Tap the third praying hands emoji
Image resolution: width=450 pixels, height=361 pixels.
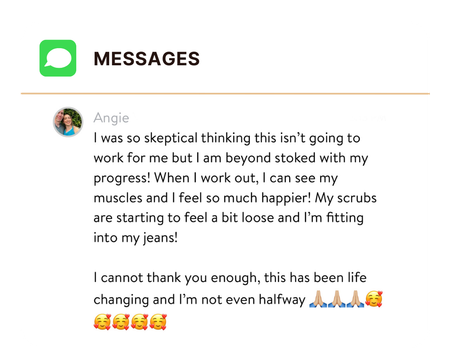click(x=355, y=299)
